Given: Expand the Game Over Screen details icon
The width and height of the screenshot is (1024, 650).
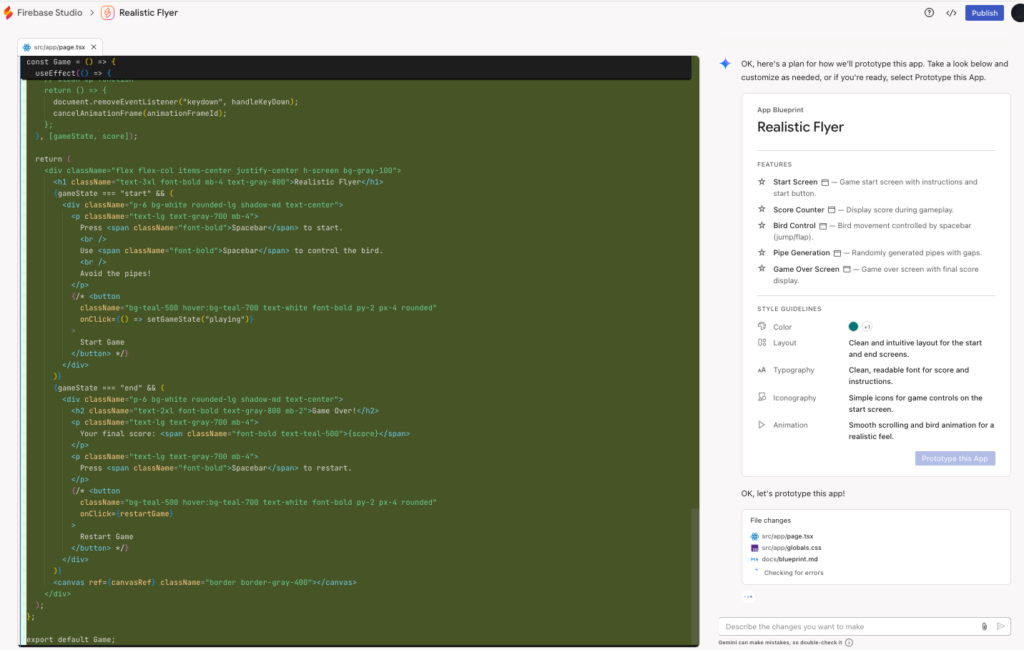Looking at the screenshot, I should 848,270.
